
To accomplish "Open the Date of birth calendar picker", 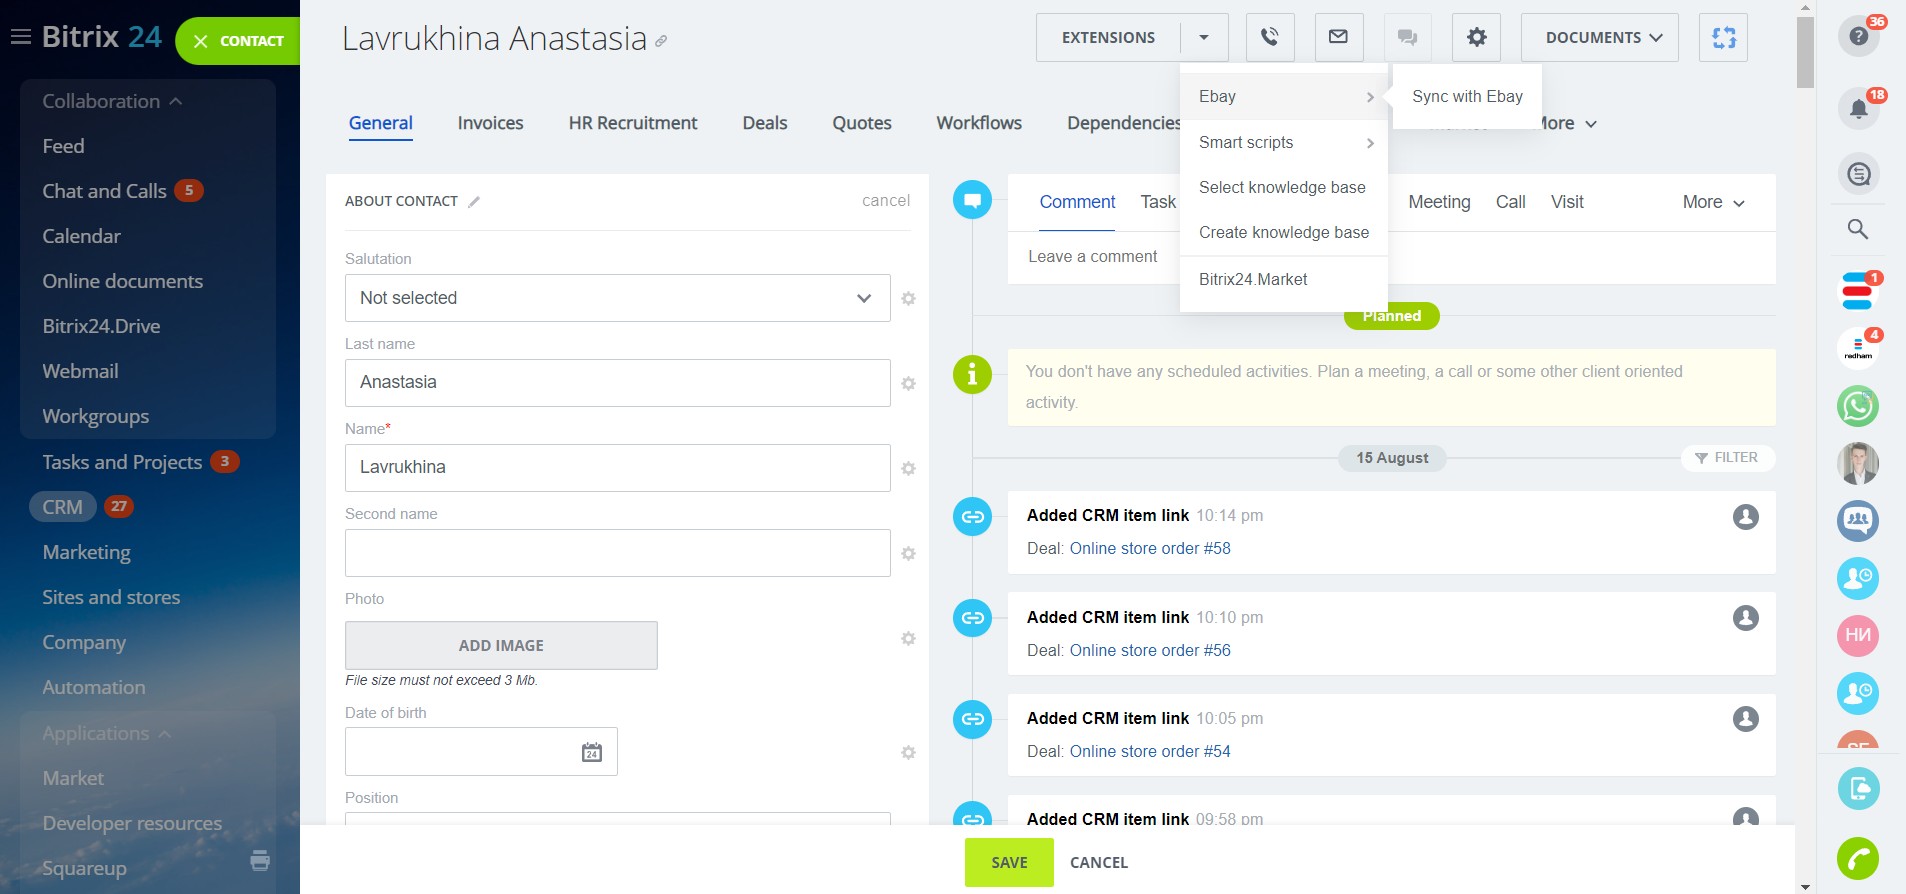I will tap(592, 752).
